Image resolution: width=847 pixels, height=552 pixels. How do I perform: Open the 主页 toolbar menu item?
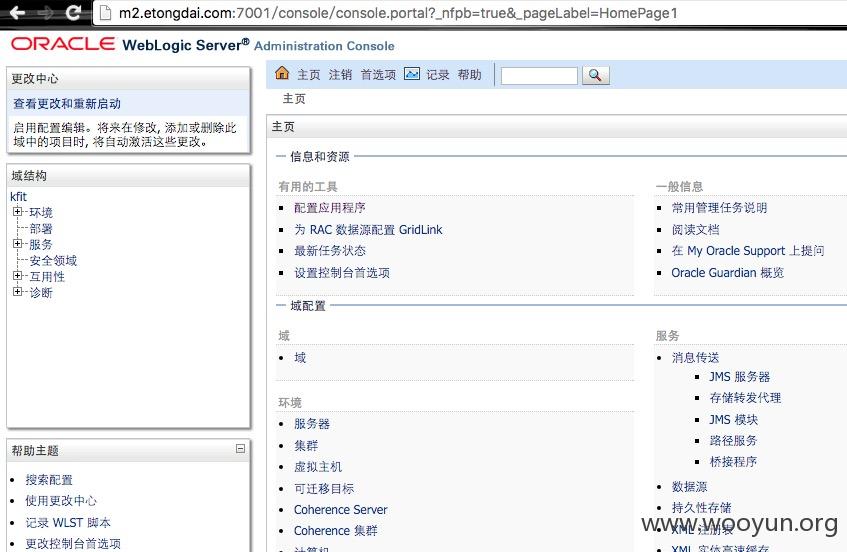pyautogui.click(x=309, y=75)
